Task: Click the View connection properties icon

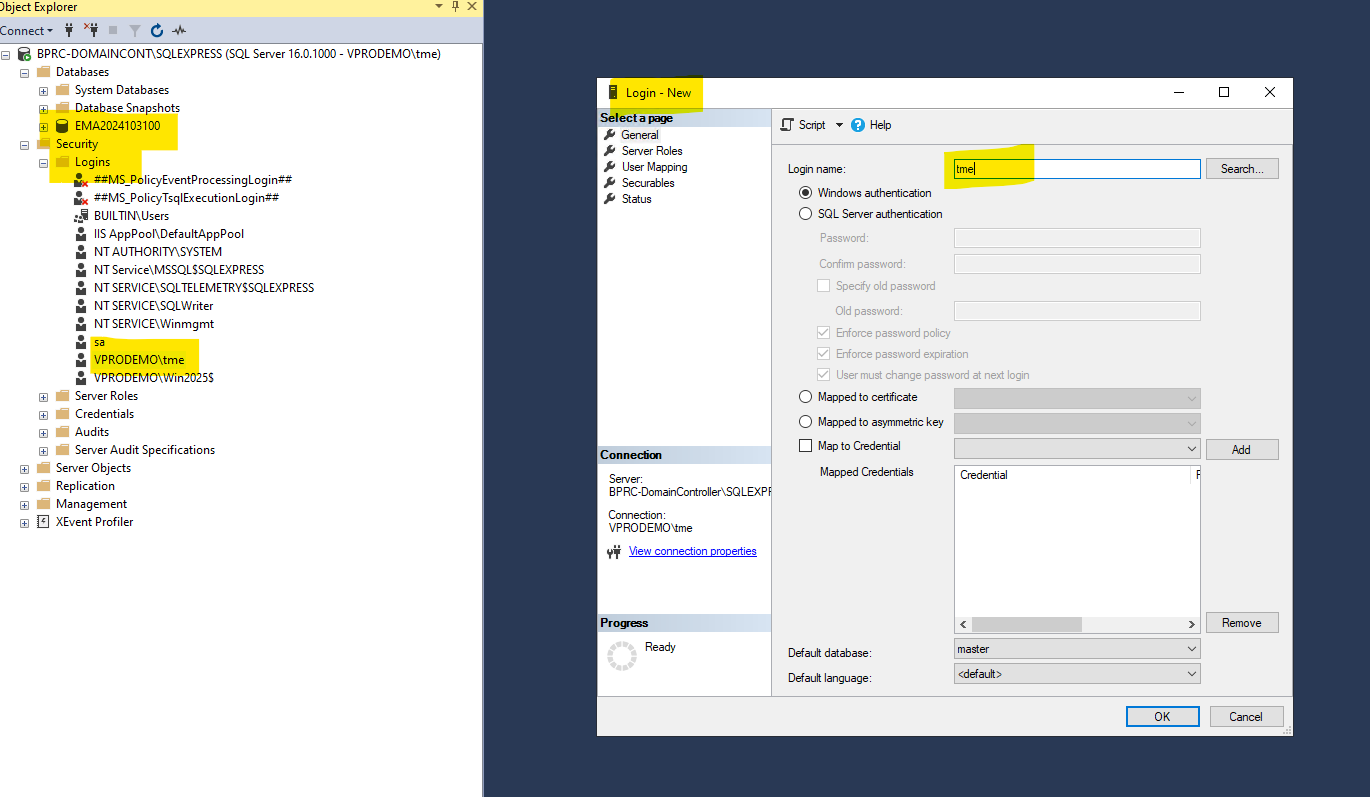Action: point(614,551)
